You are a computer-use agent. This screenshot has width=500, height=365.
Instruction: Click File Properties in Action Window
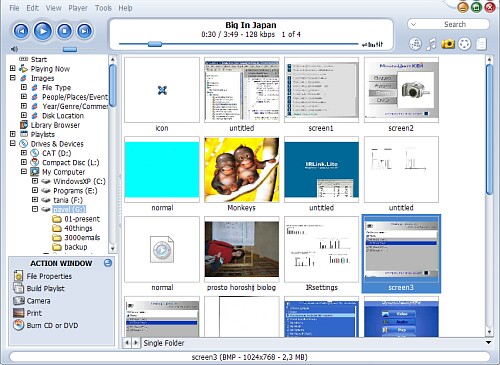[49, 276]
